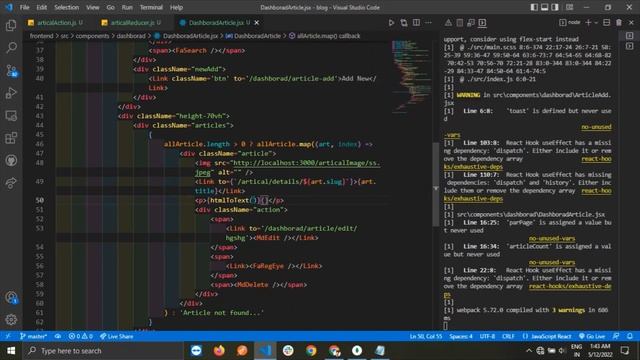Open the Windows Start menu
Image resolution: width=640 pixels, height=360 pixels.
[11, 351]
